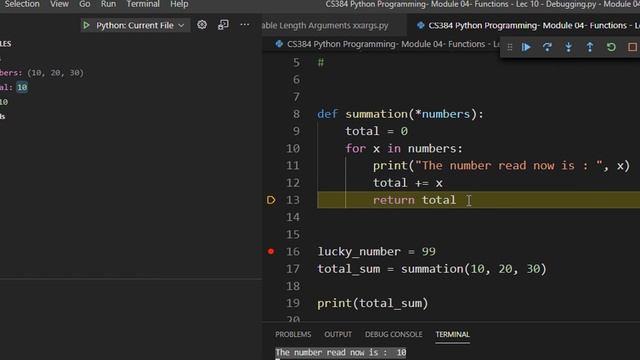Click the current execution arrow at line 13
The width and height of the screenshot is (640, 360).
coord(271,200)
